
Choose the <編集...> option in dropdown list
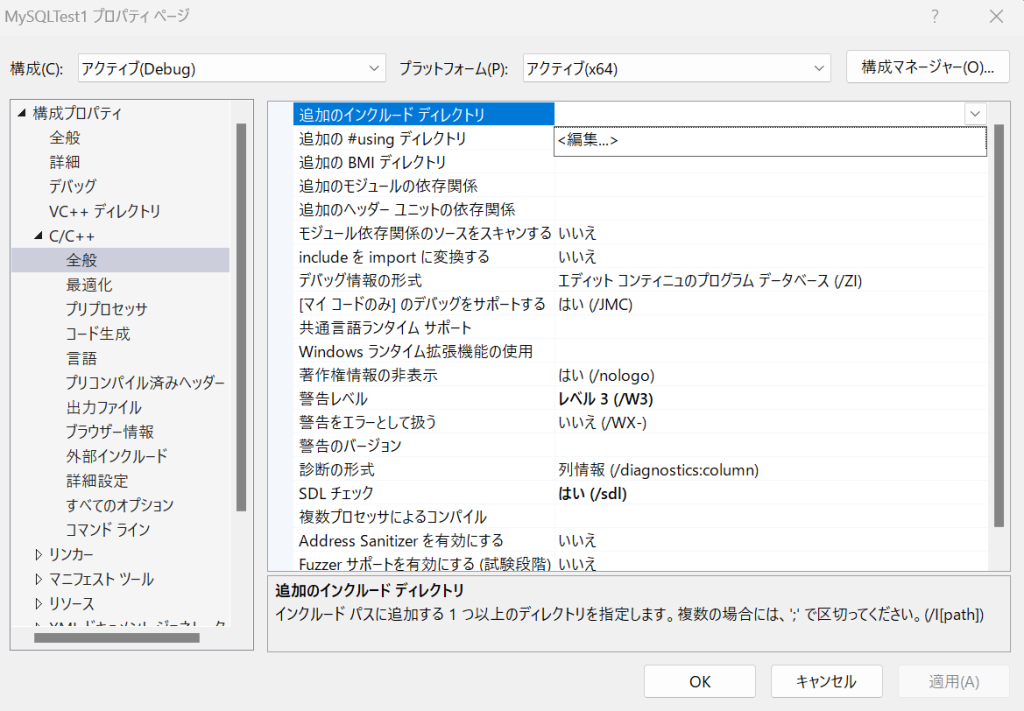pyautogui.click(x=588, y=141)
